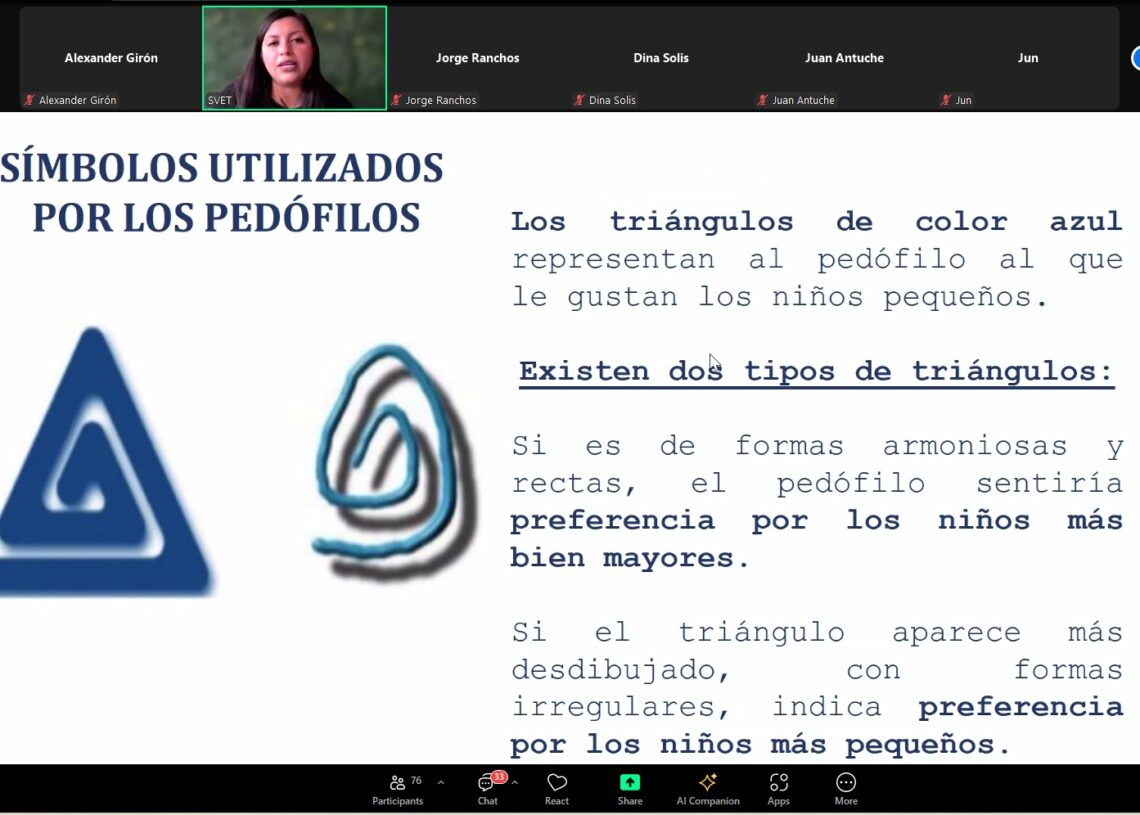1140x815 pixels.
Task: Select the SVET speaker video tile
Action: coord(294,57)
